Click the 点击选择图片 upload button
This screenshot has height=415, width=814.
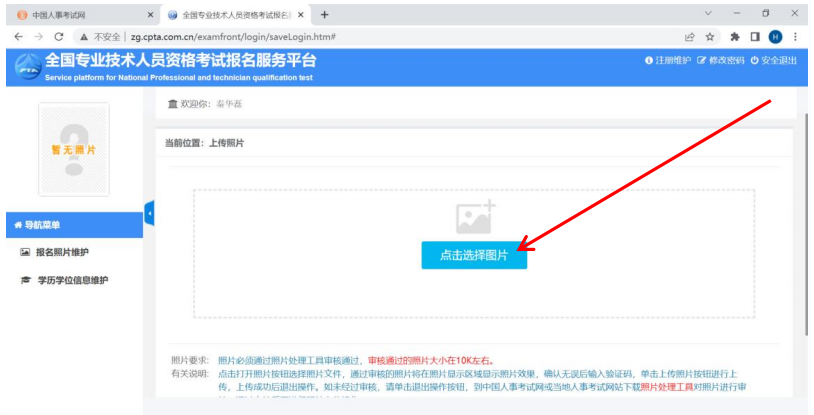474,255
